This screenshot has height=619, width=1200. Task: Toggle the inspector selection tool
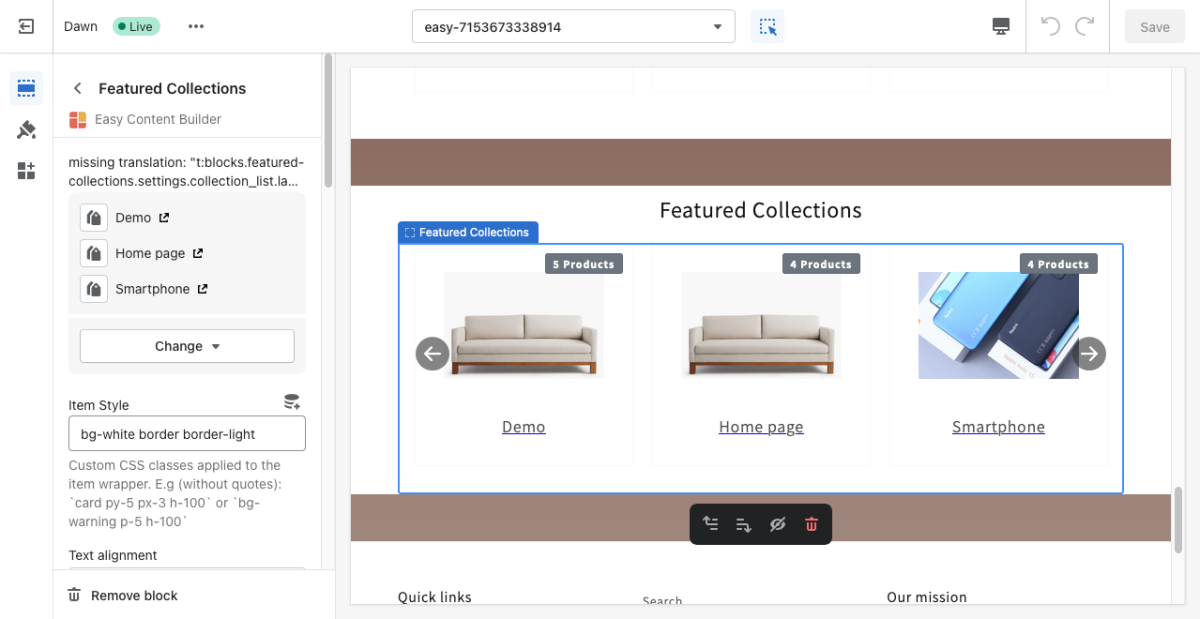tap(767, 27)
